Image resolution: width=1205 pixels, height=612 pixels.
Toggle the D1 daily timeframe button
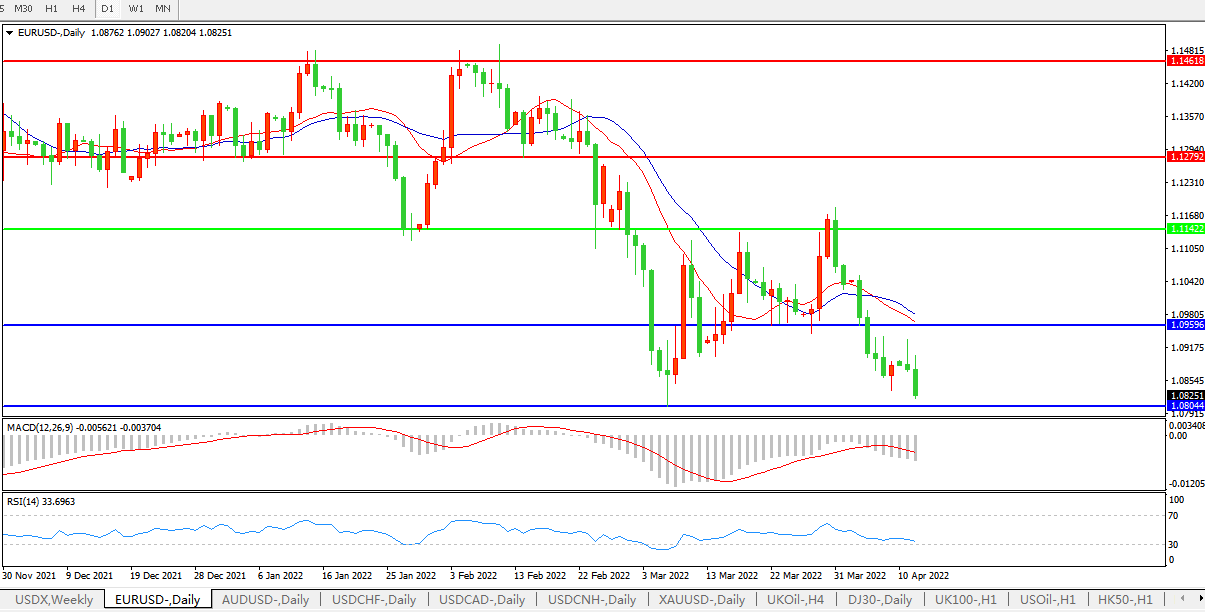click(108, 9)
